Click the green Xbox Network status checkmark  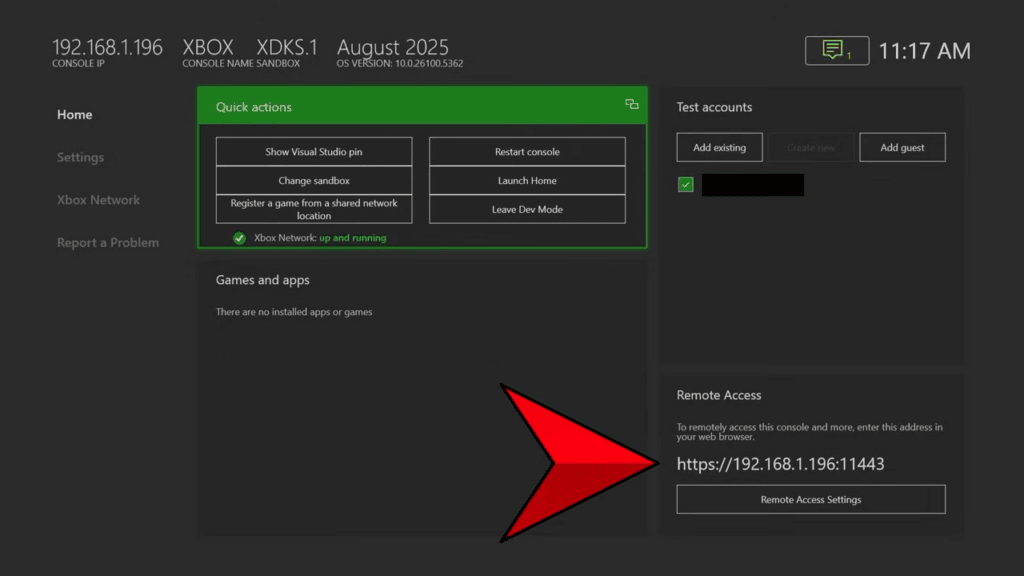239,238
